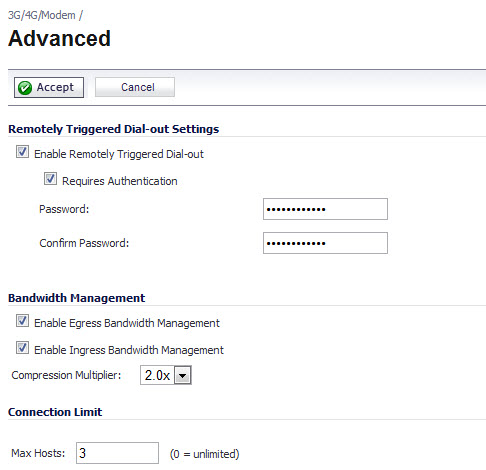
Task: Click the Bandwidth Management section heading
Action: tap(77, 298)
